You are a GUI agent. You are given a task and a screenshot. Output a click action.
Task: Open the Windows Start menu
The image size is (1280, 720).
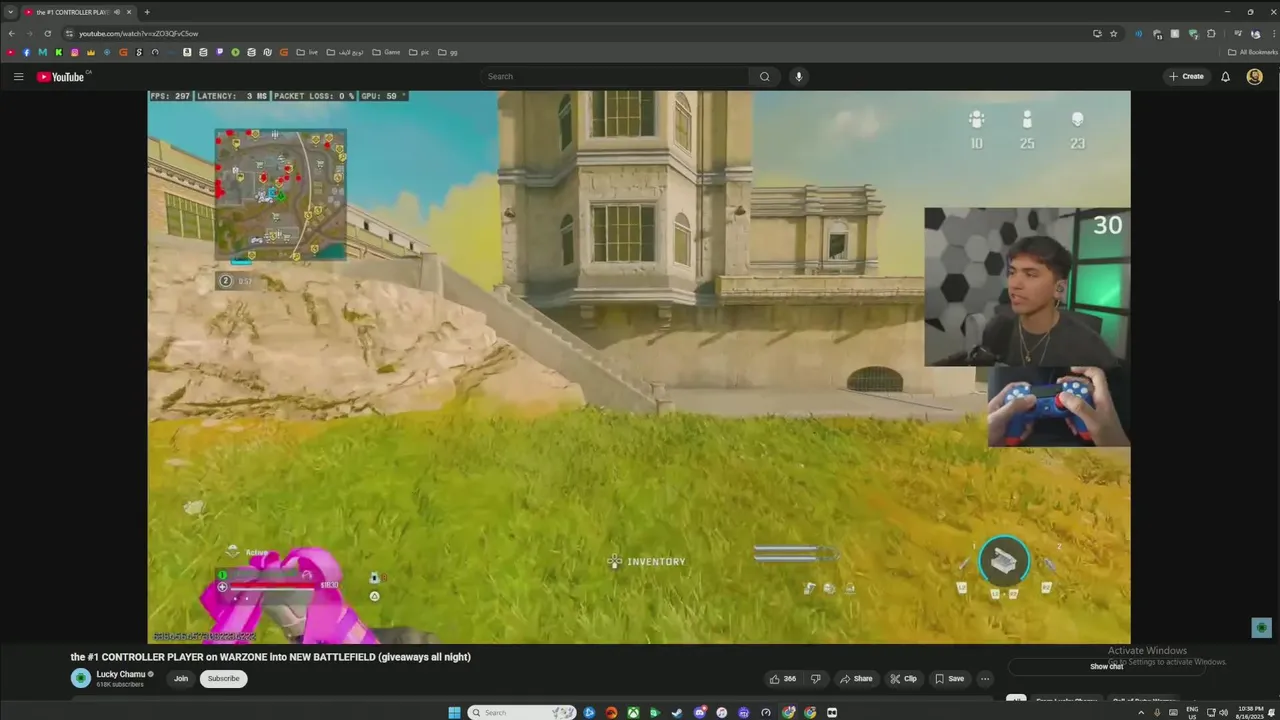coord(454,713)
